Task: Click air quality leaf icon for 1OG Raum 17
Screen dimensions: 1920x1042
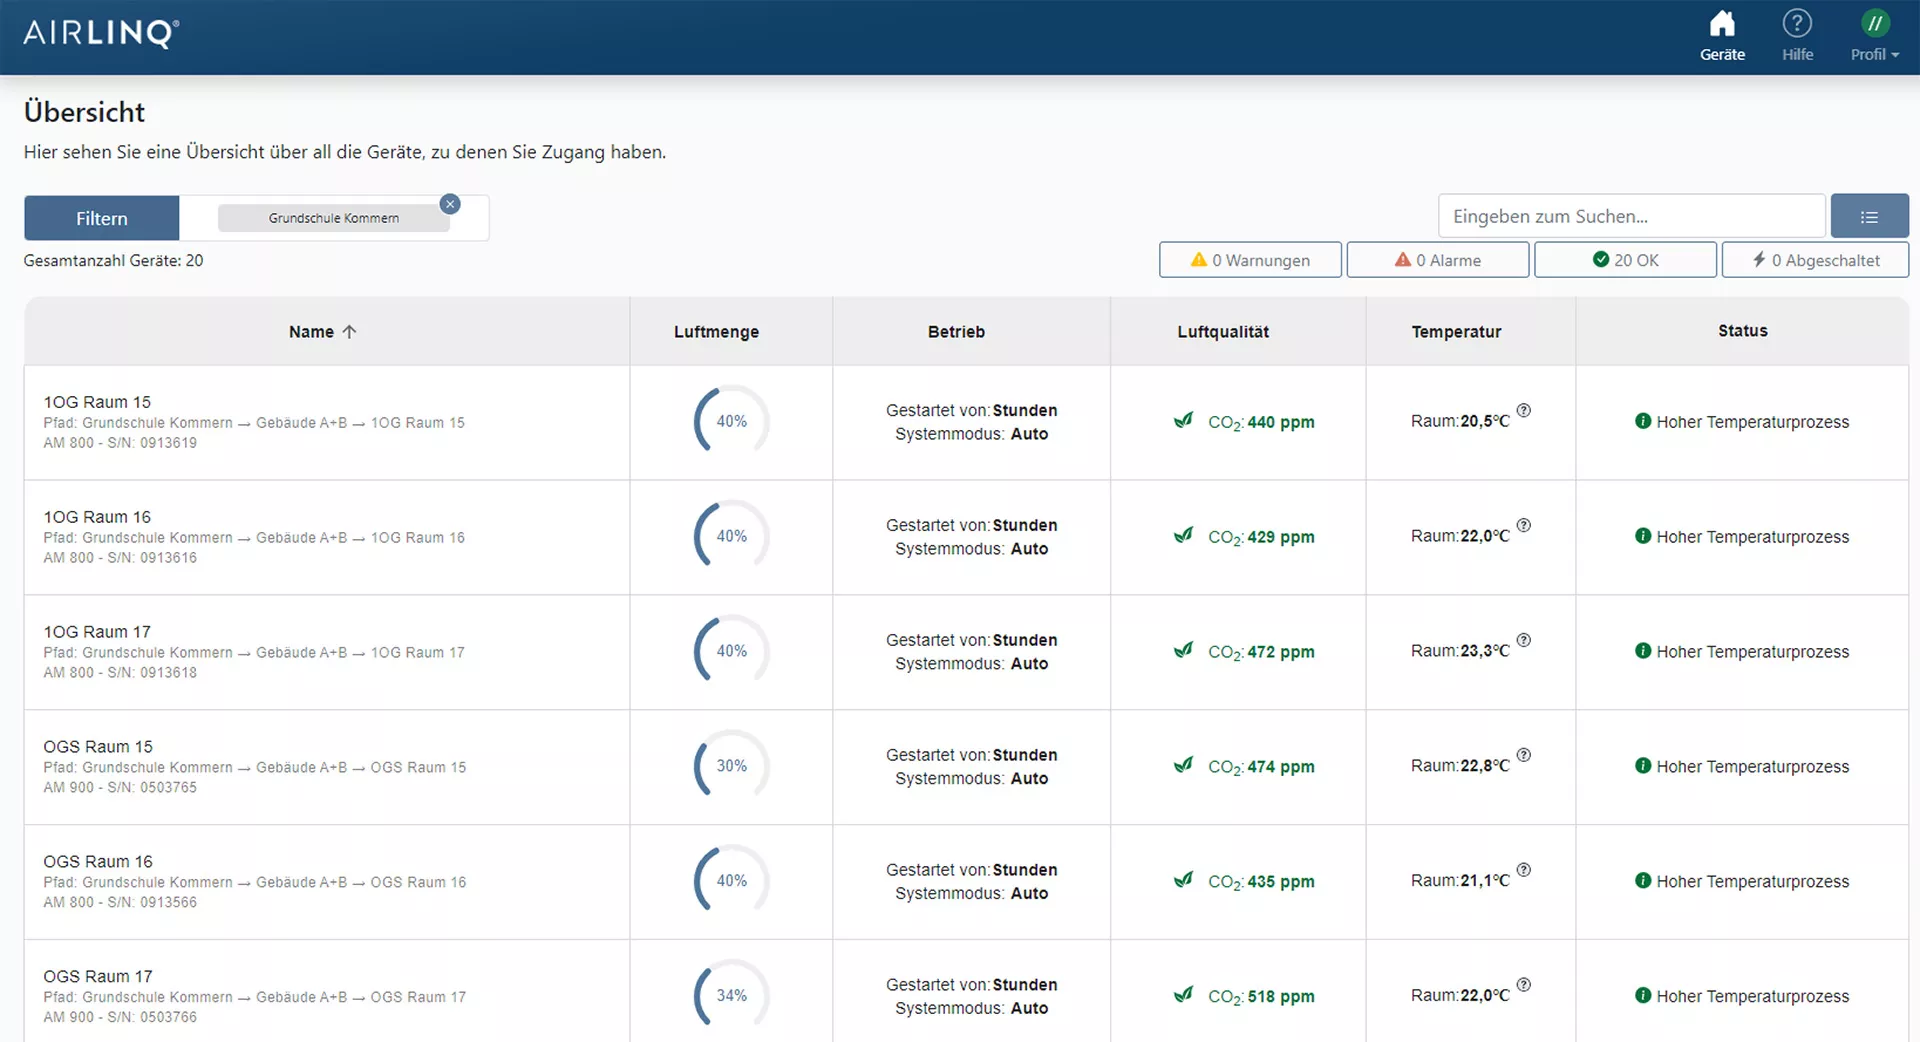Action: click(1183, 650)
